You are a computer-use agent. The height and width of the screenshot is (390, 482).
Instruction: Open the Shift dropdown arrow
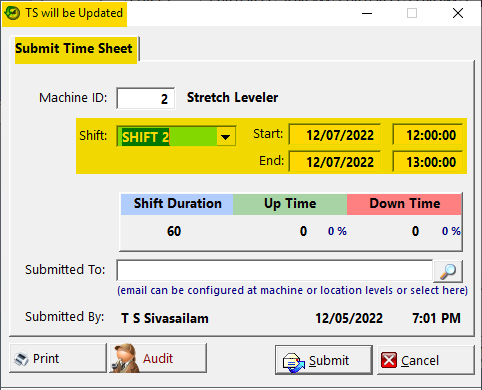click(x=226, y=136)
